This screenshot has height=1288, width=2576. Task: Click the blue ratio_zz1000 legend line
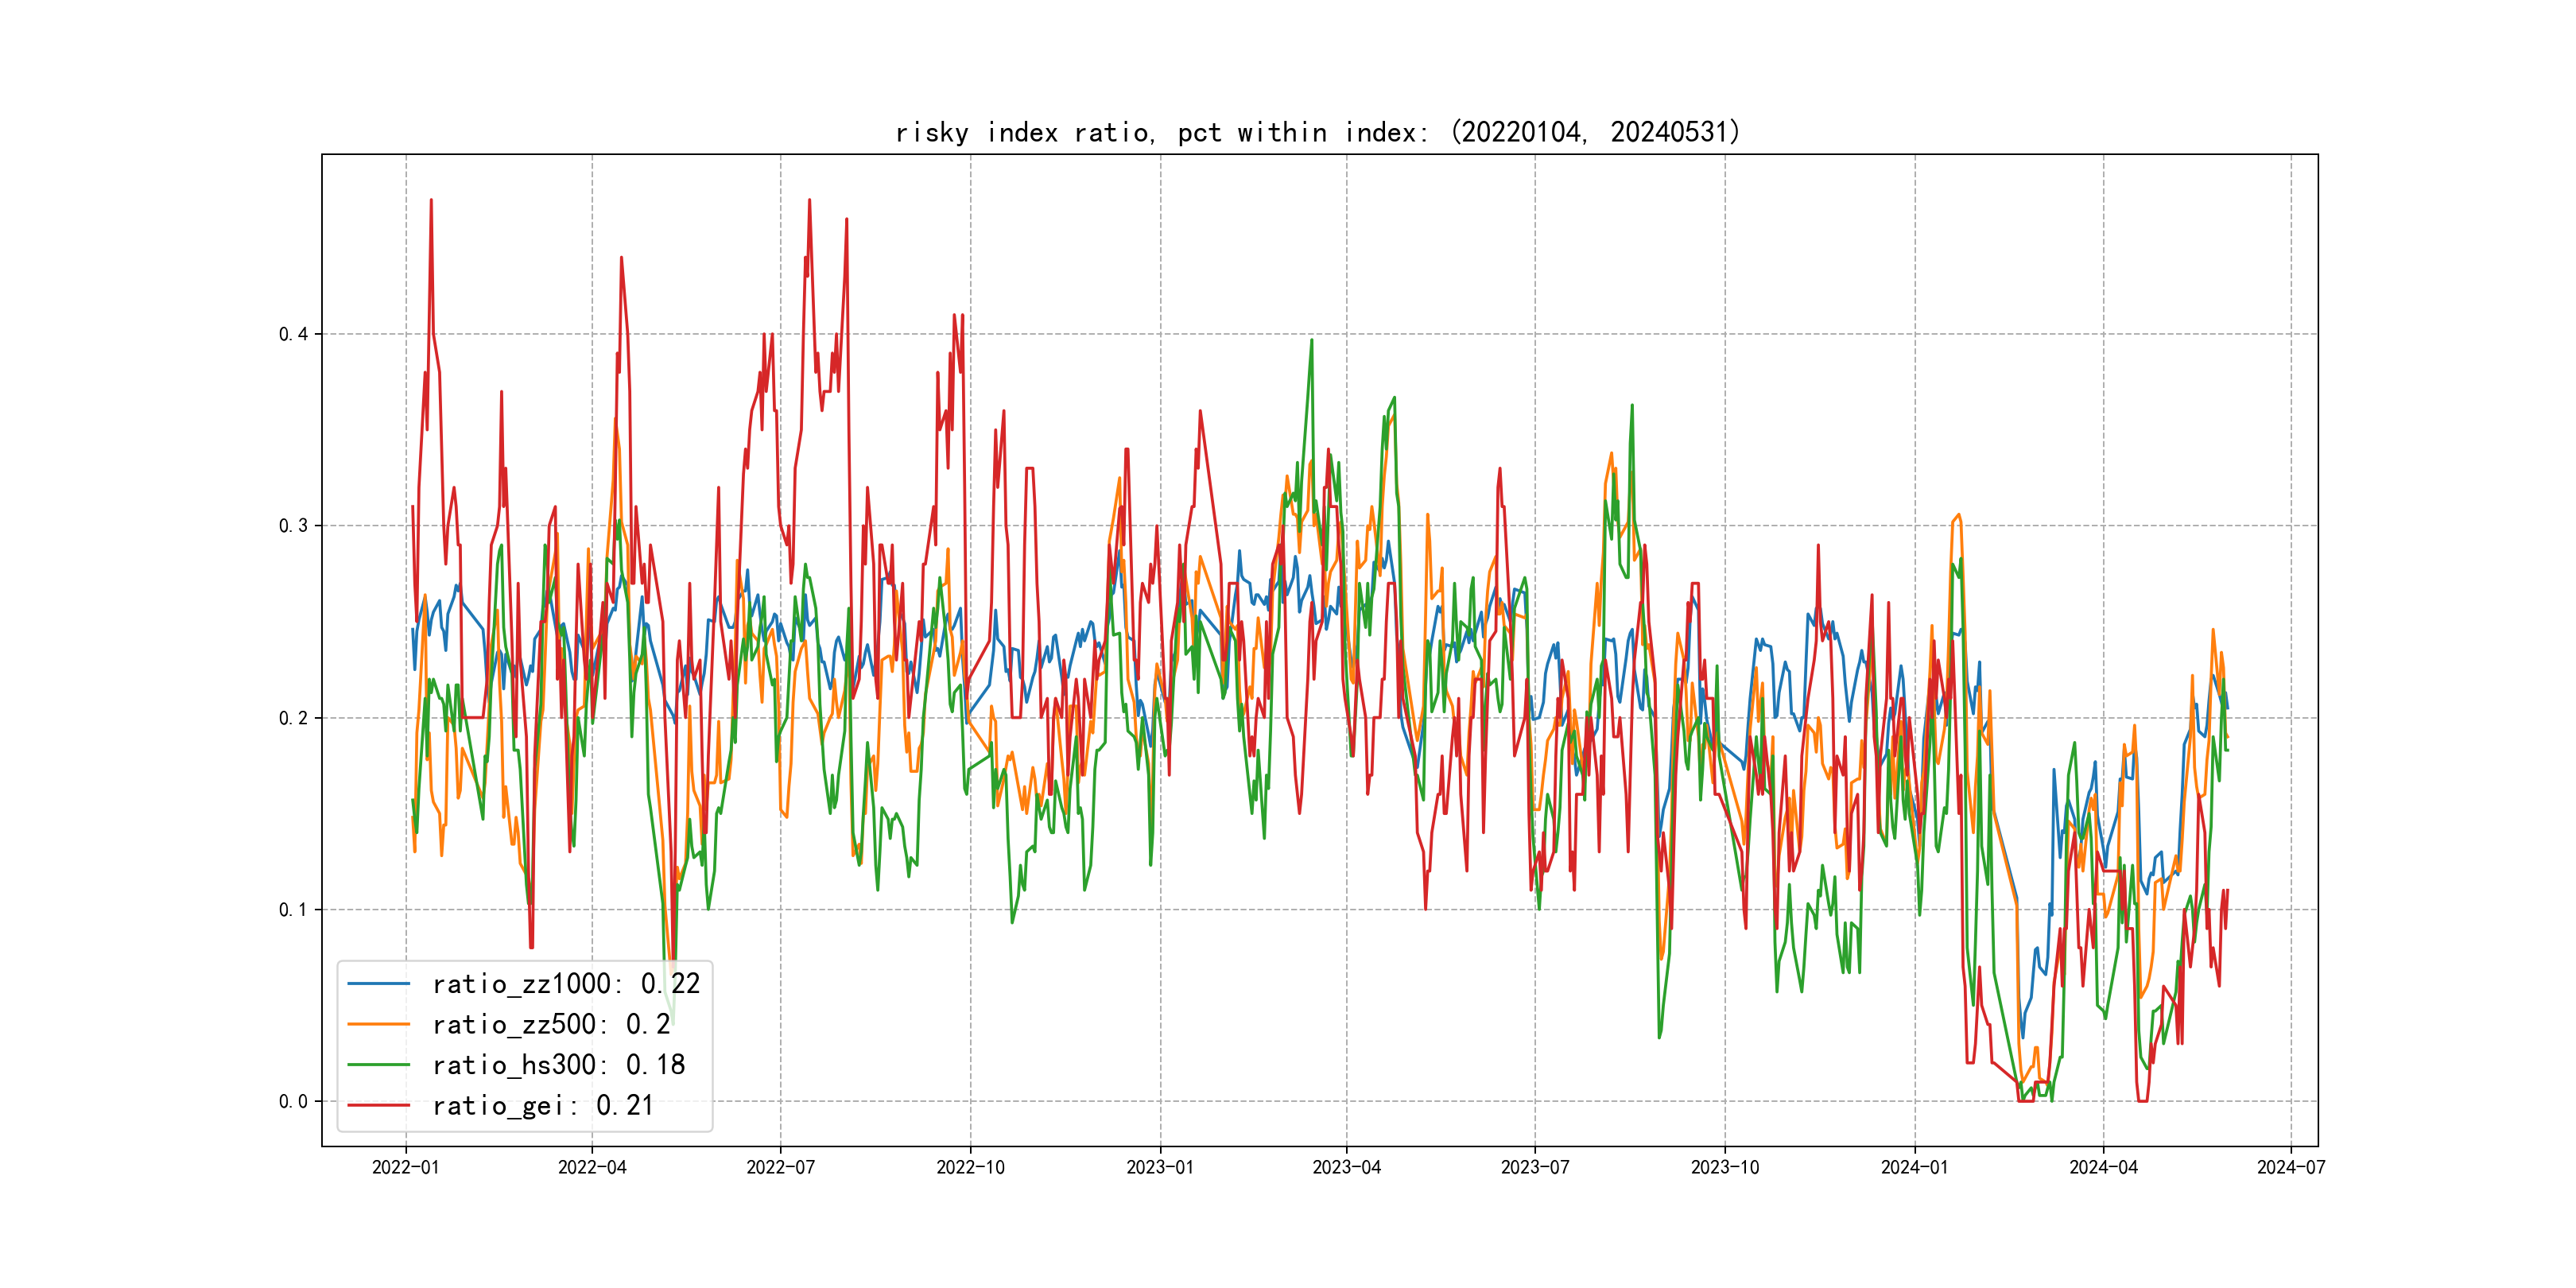[378, 984]
